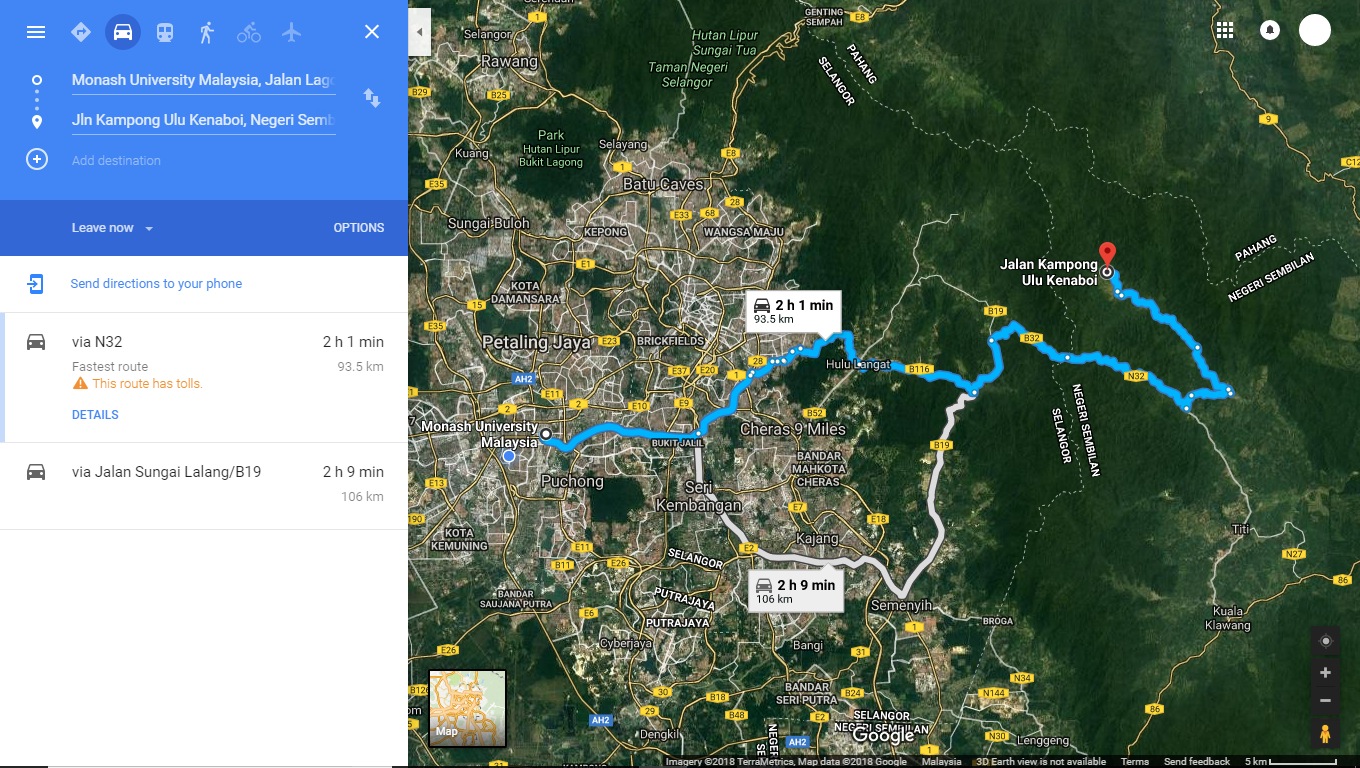Select the best-route recommendation mode

[x=80, y=31]
